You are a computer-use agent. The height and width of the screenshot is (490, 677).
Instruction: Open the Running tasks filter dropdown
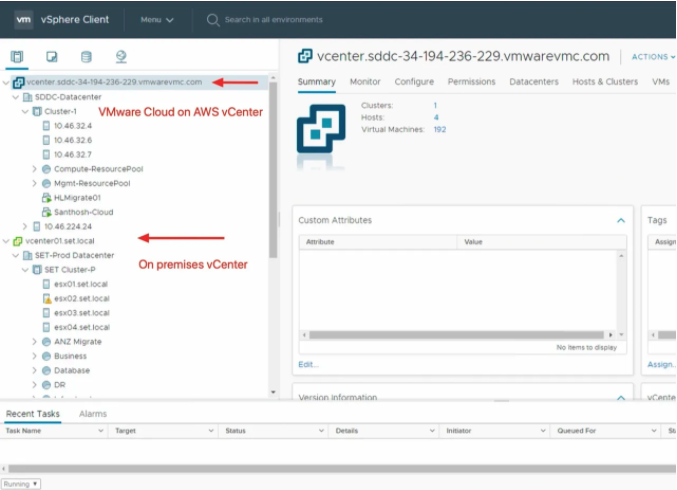21,484
